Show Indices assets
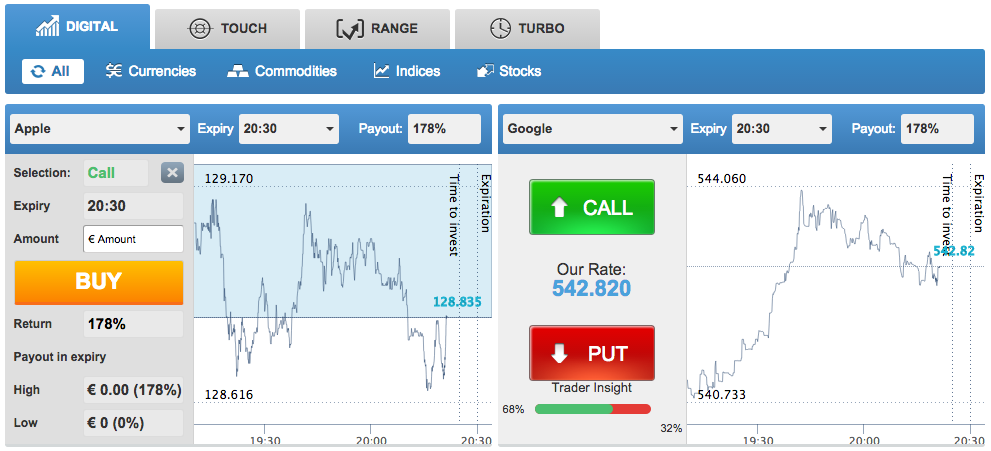 [x=407, y=71]
